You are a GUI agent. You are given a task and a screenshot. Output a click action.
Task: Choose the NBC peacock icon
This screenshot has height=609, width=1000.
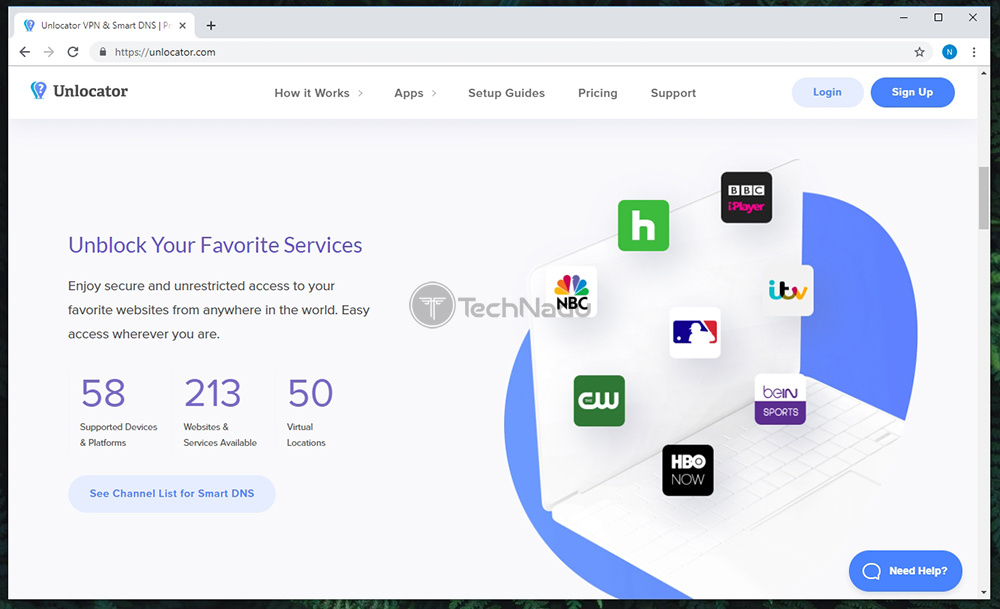click(571, 292)
